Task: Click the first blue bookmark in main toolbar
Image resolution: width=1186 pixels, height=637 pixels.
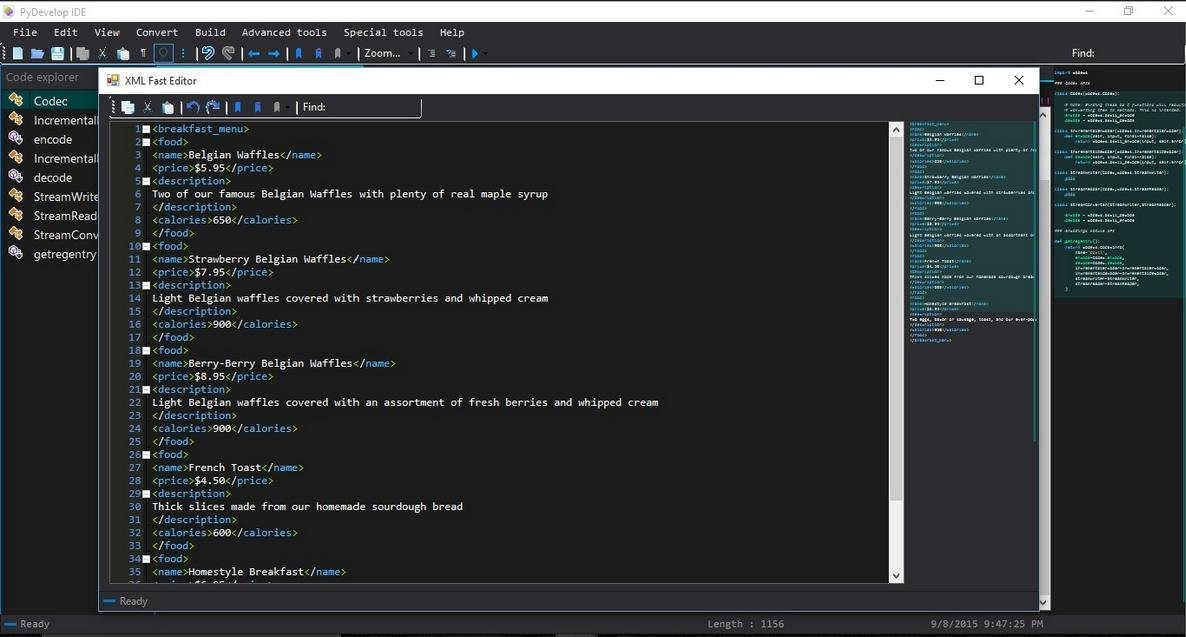Action: [x=299, y=53]
